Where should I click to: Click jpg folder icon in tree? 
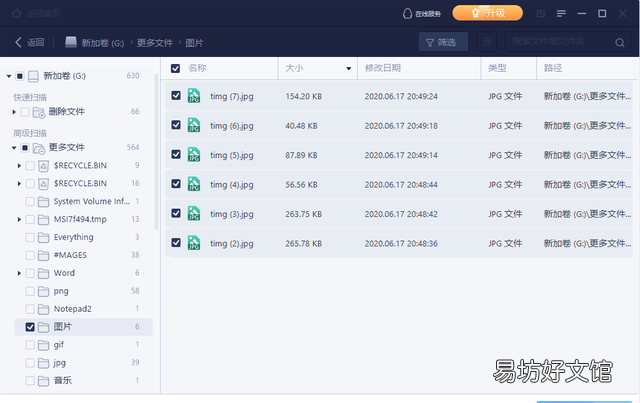pos(43,363)
